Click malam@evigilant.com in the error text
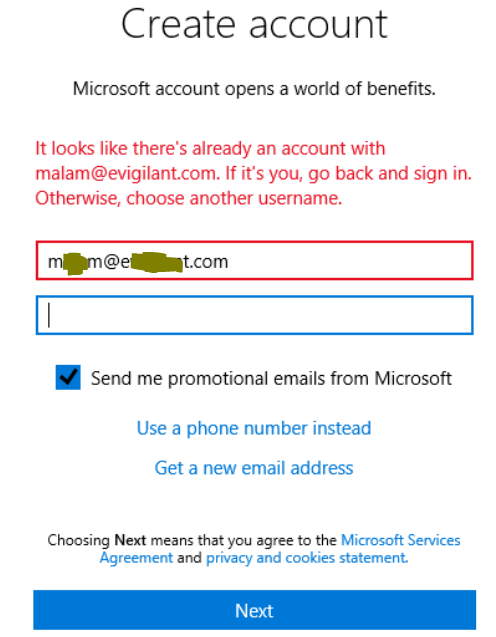The width and height of the screenshot is (496, 637). 126,173
